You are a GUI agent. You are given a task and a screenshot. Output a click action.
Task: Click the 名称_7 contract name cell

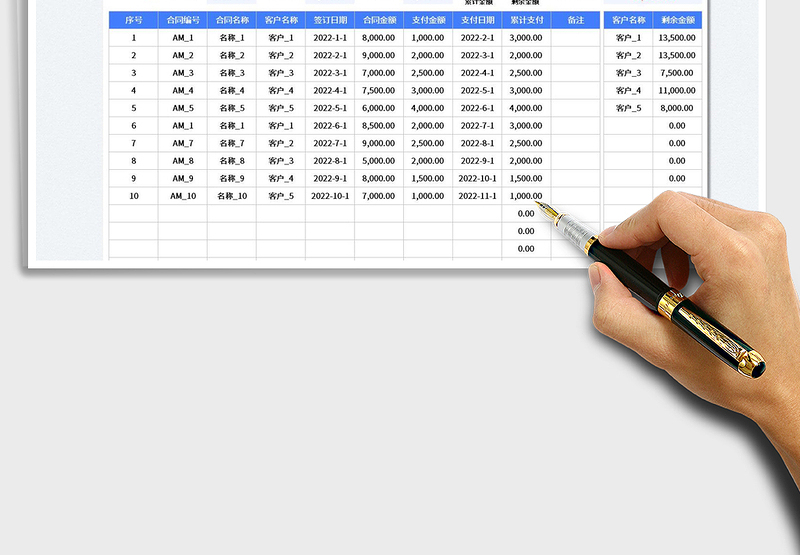pyautogui.click(x=232, y=143)
